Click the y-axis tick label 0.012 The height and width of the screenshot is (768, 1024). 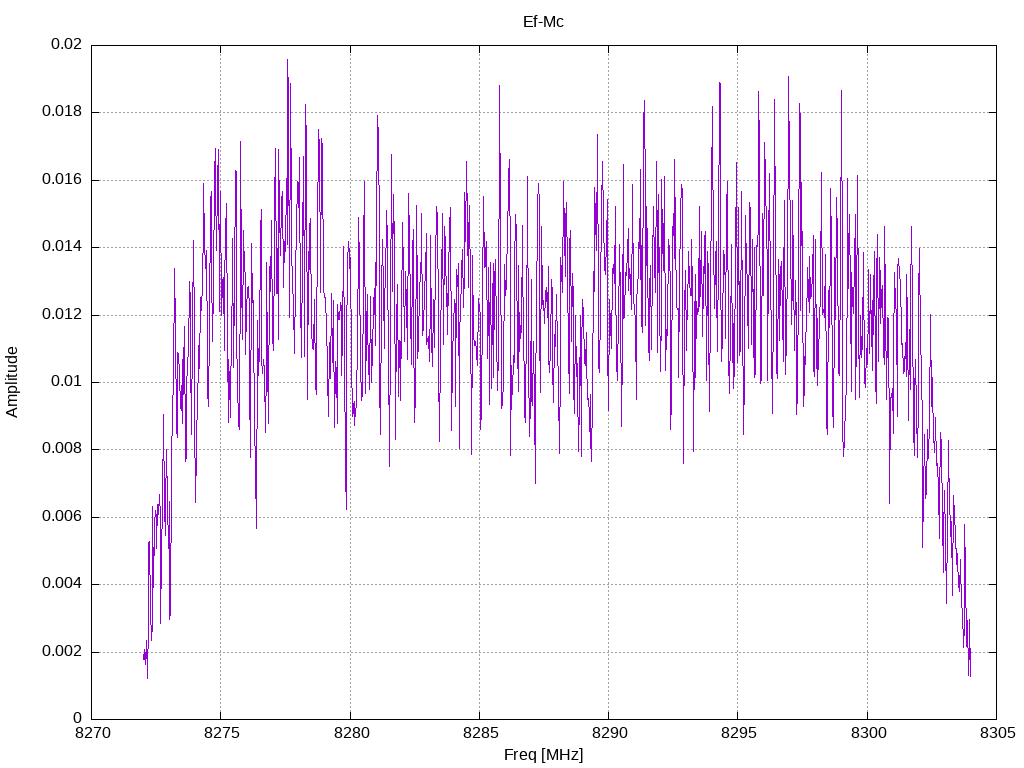click(x=62, y=314)
